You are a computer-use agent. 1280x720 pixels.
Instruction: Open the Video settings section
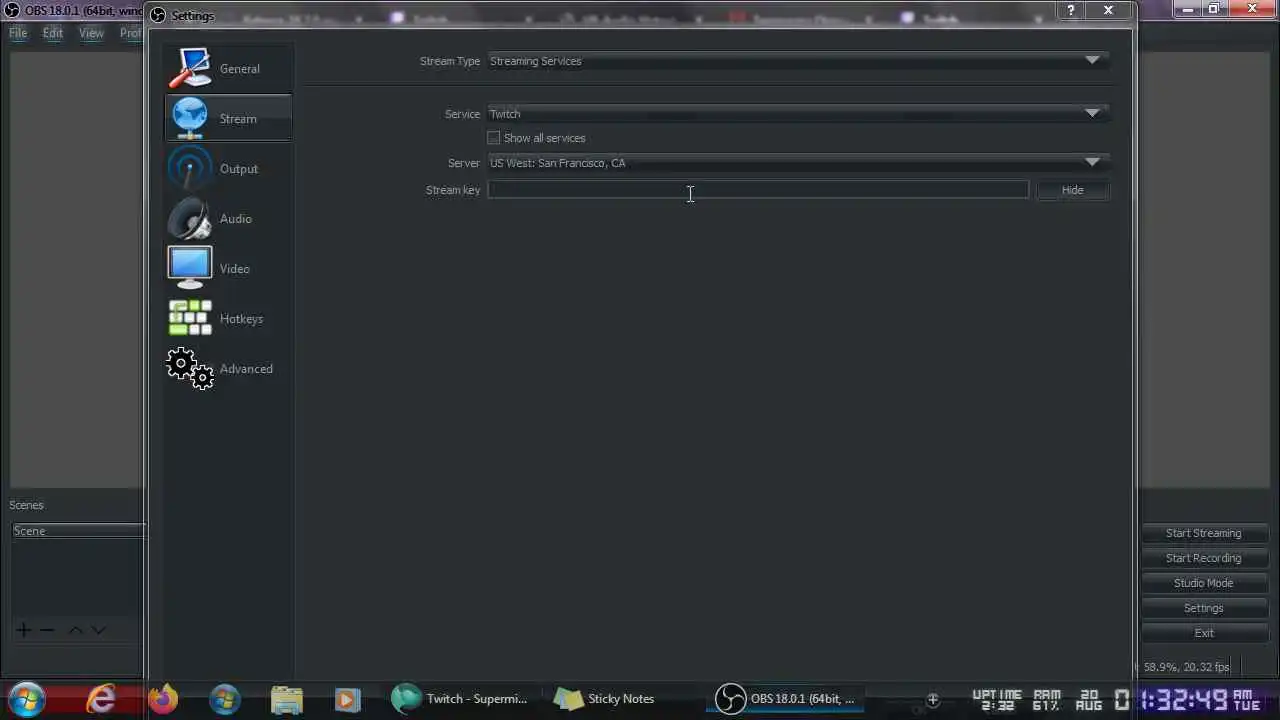pos(228,269)
